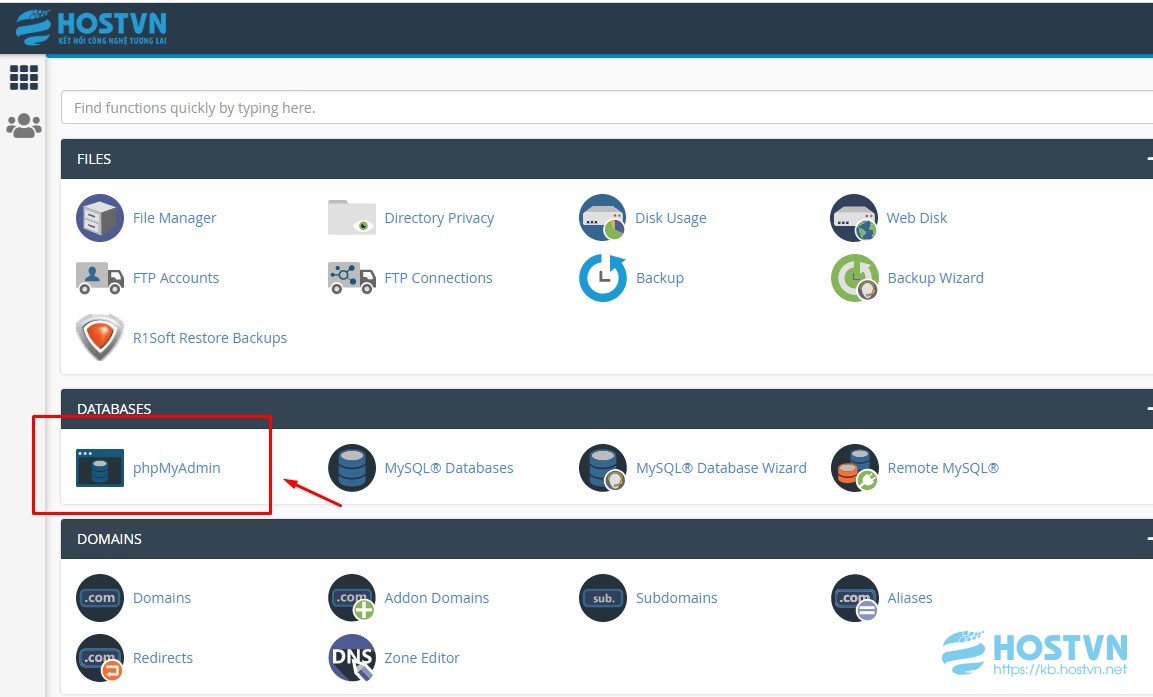Click the Web Disk globe icon
The height and width of the screenshot is (697, 1153).
(854, 218)
